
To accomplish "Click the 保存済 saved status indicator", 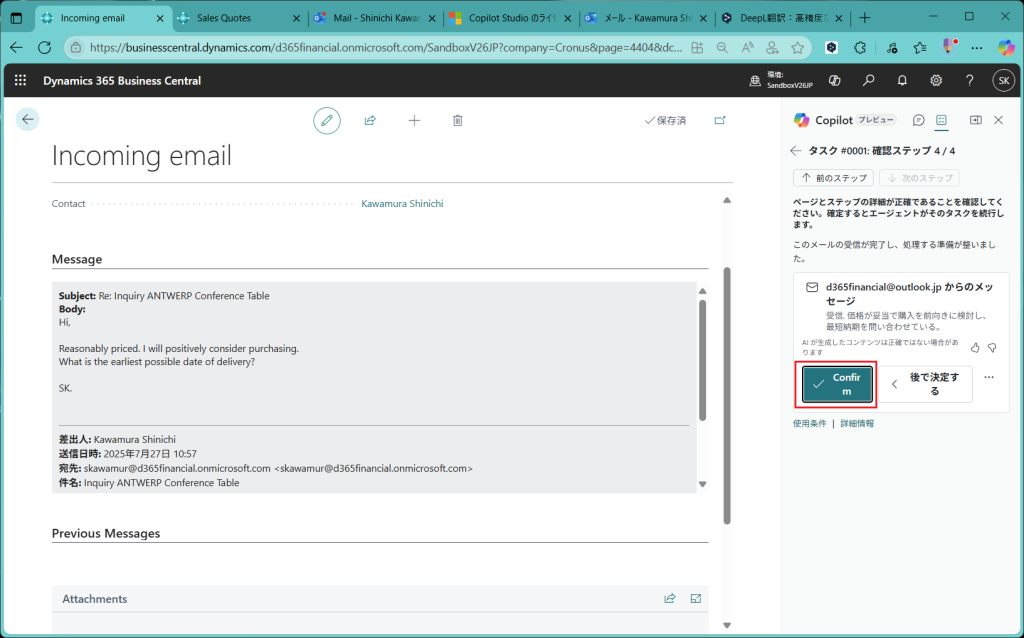I will [665, 121].
